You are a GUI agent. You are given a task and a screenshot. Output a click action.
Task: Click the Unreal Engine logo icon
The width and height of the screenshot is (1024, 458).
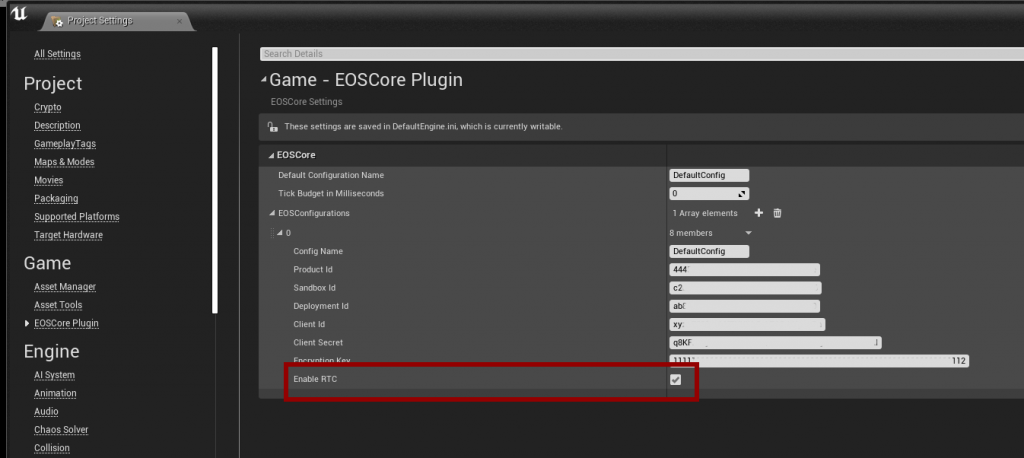[x=18, y=15]
